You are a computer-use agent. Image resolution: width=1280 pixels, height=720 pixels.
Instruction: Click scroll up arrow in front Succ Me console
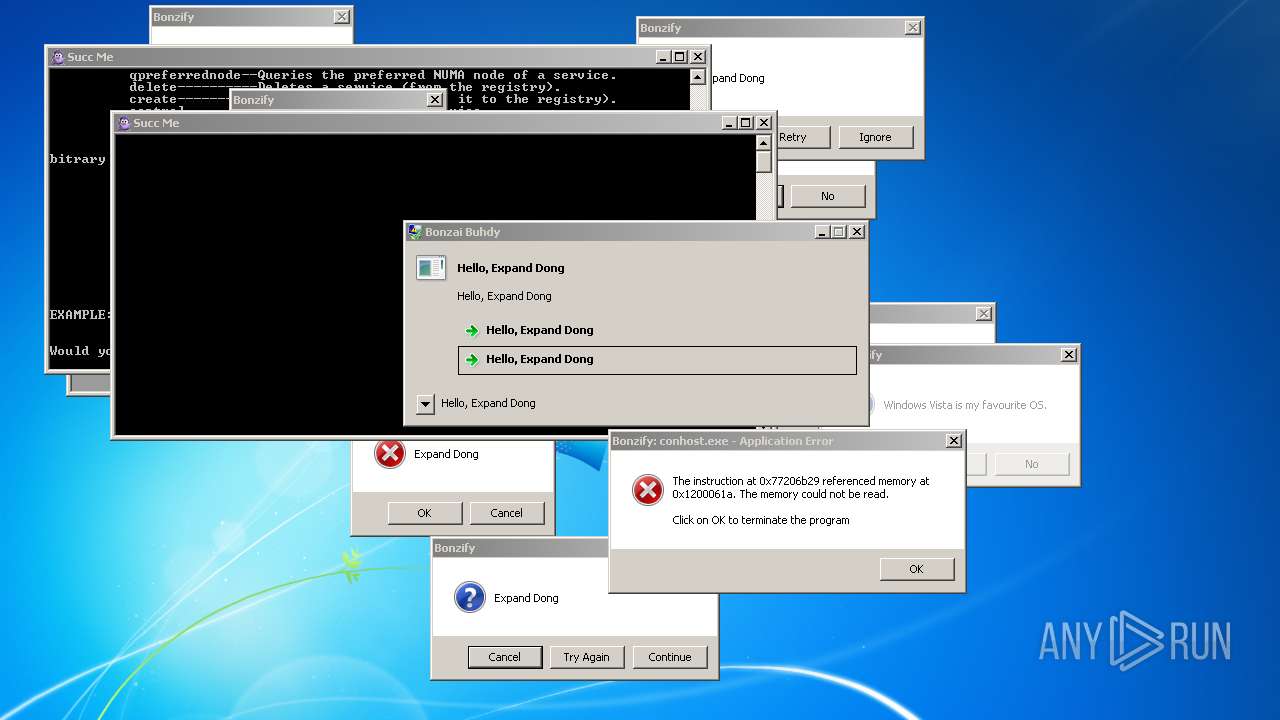pyautogui.click(x=764, y=143)
